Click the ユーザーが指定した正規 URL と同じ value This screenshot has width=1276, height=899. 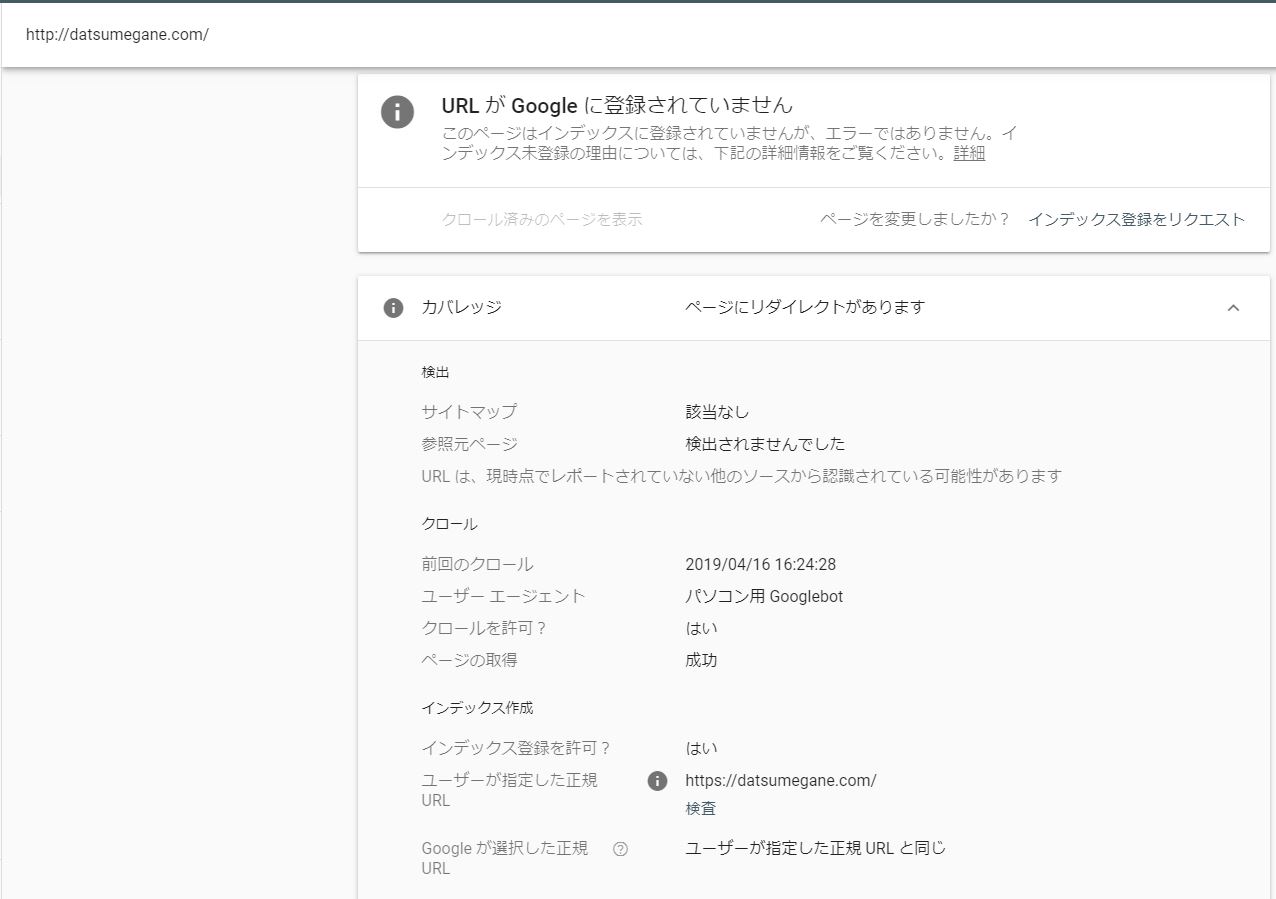[x=815, y=848]
